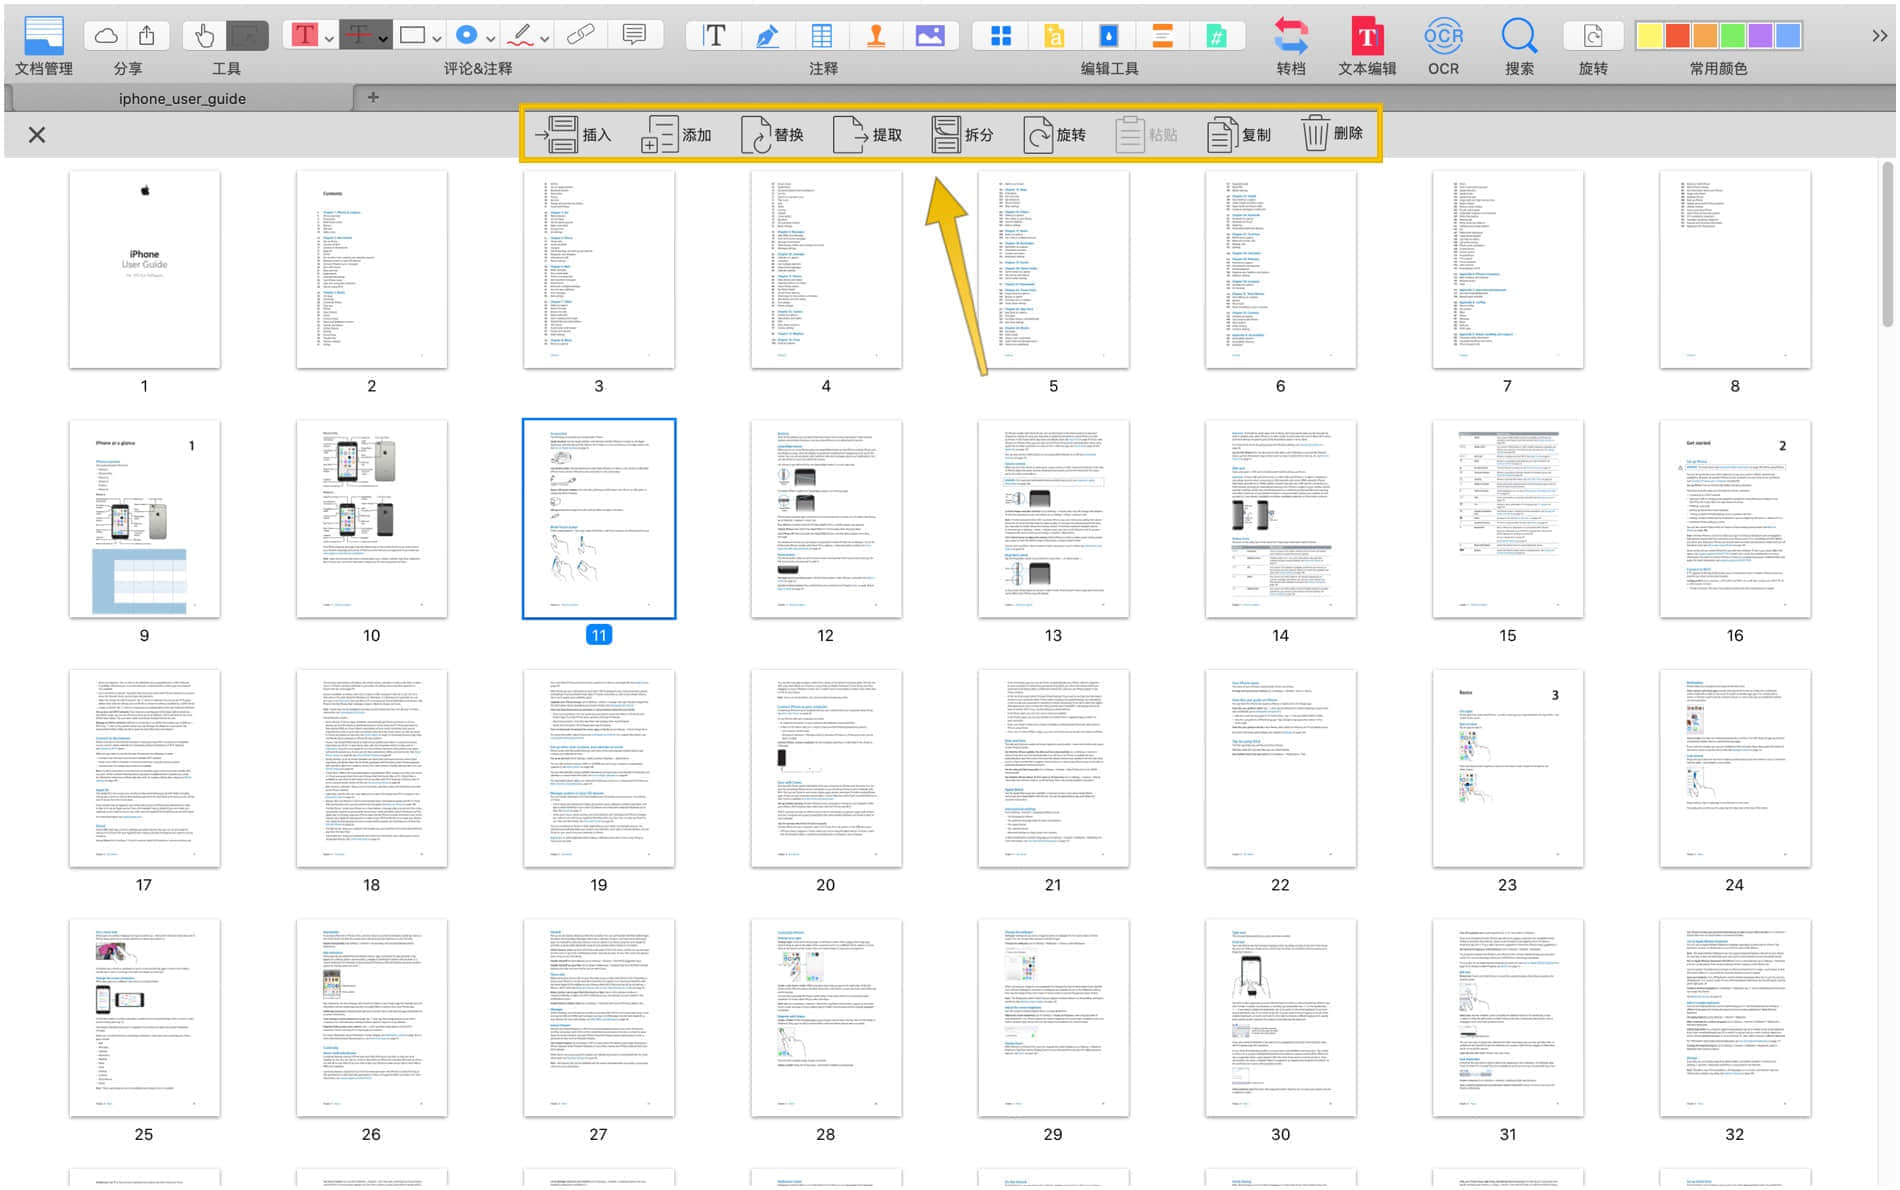Pick the orange common color swatch

[x=1705, y=36]
